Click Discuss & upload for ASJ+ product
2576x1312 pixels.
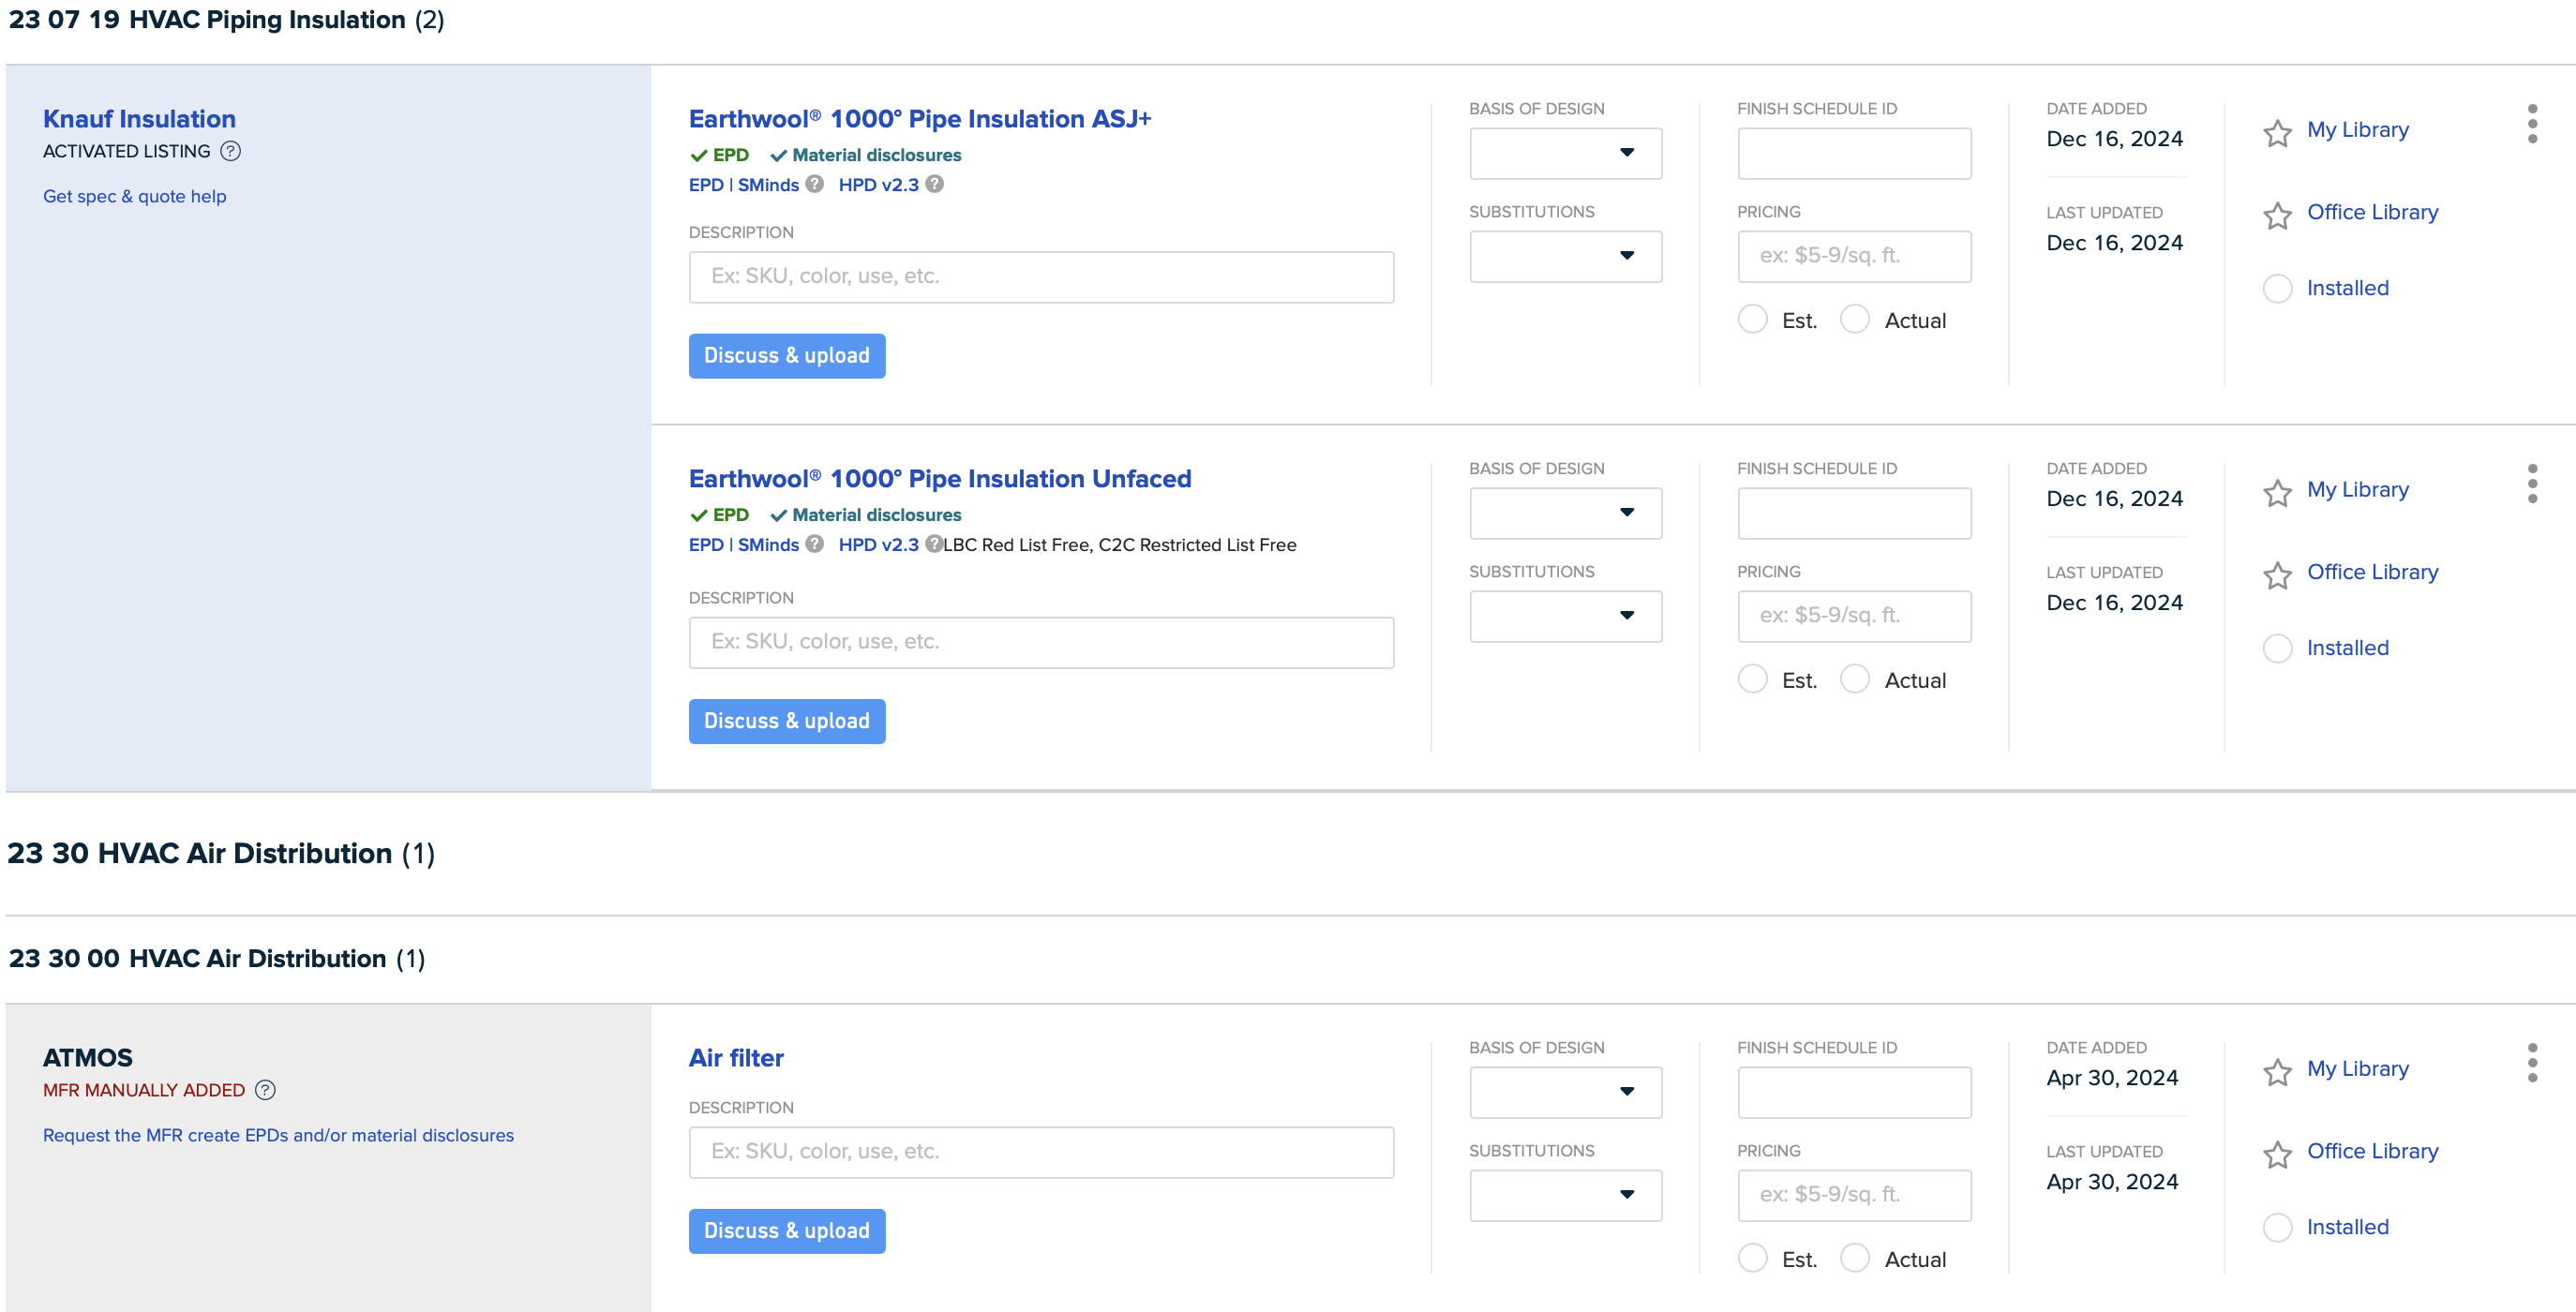[786, 356]
